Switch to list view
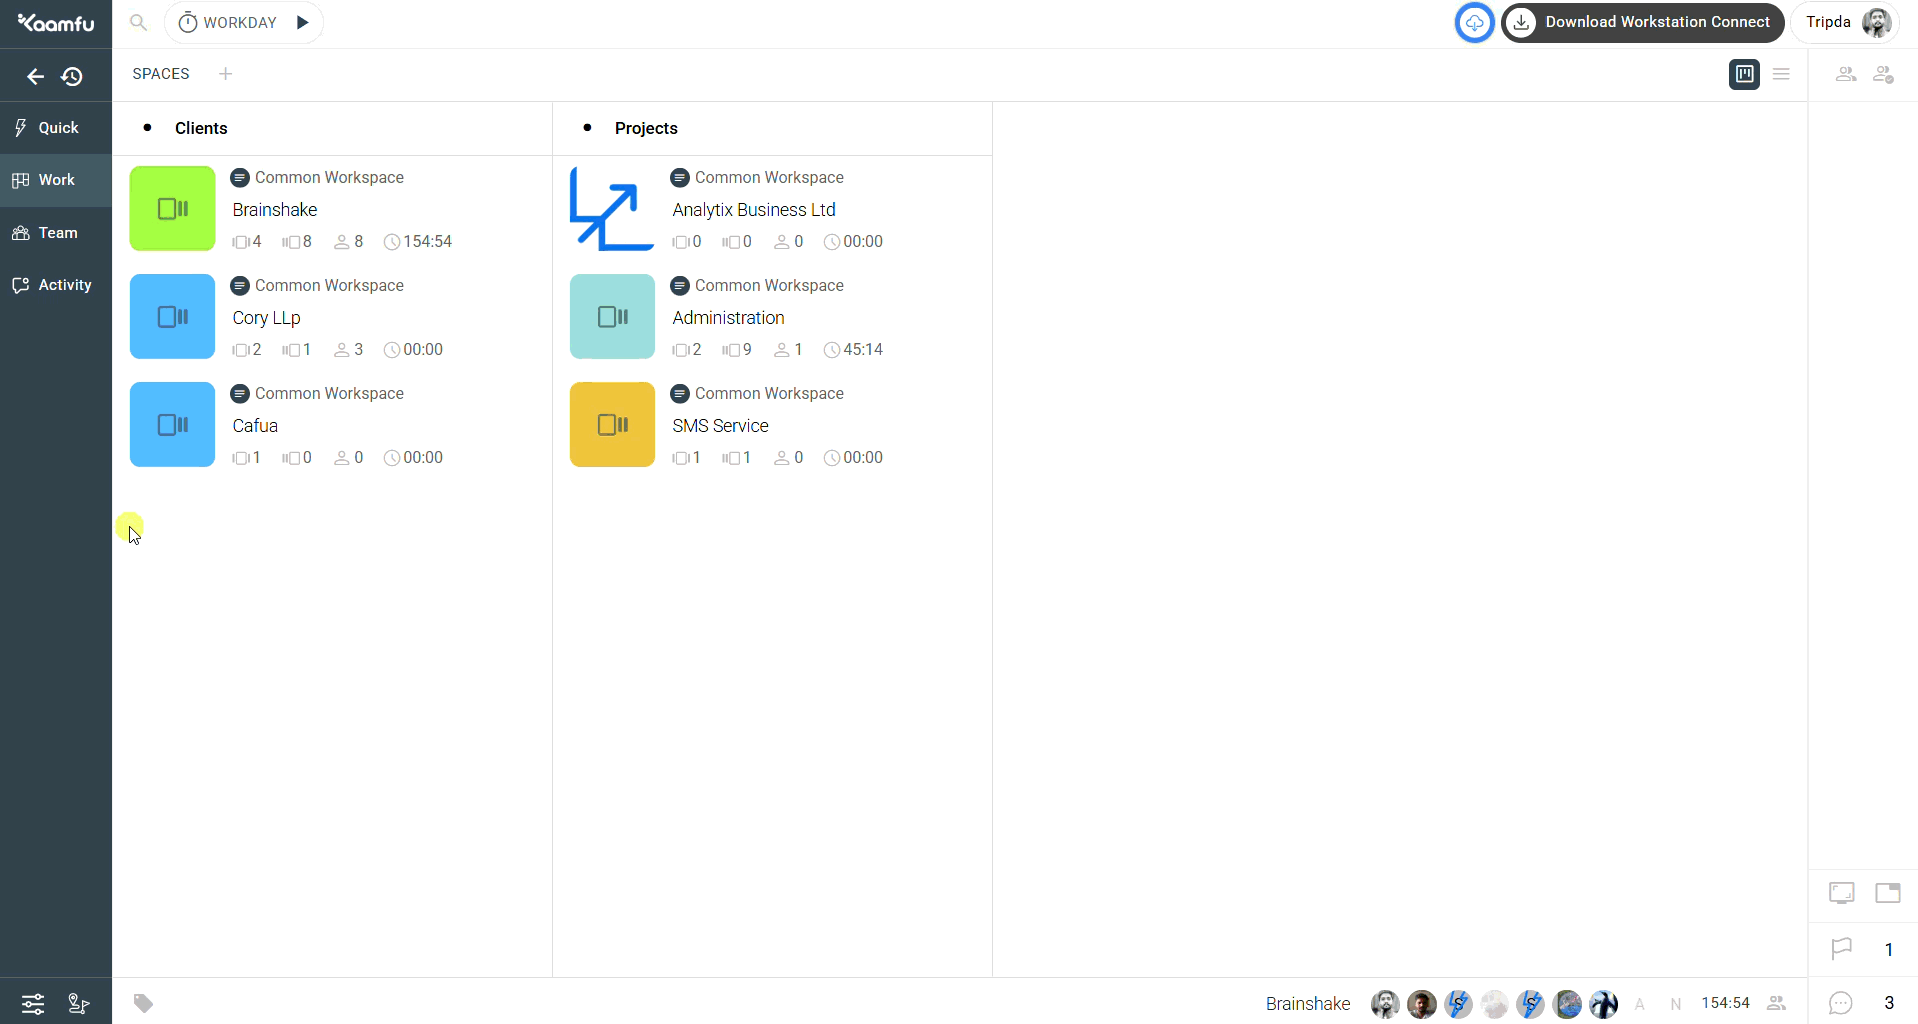 [x=1781, y=74]
